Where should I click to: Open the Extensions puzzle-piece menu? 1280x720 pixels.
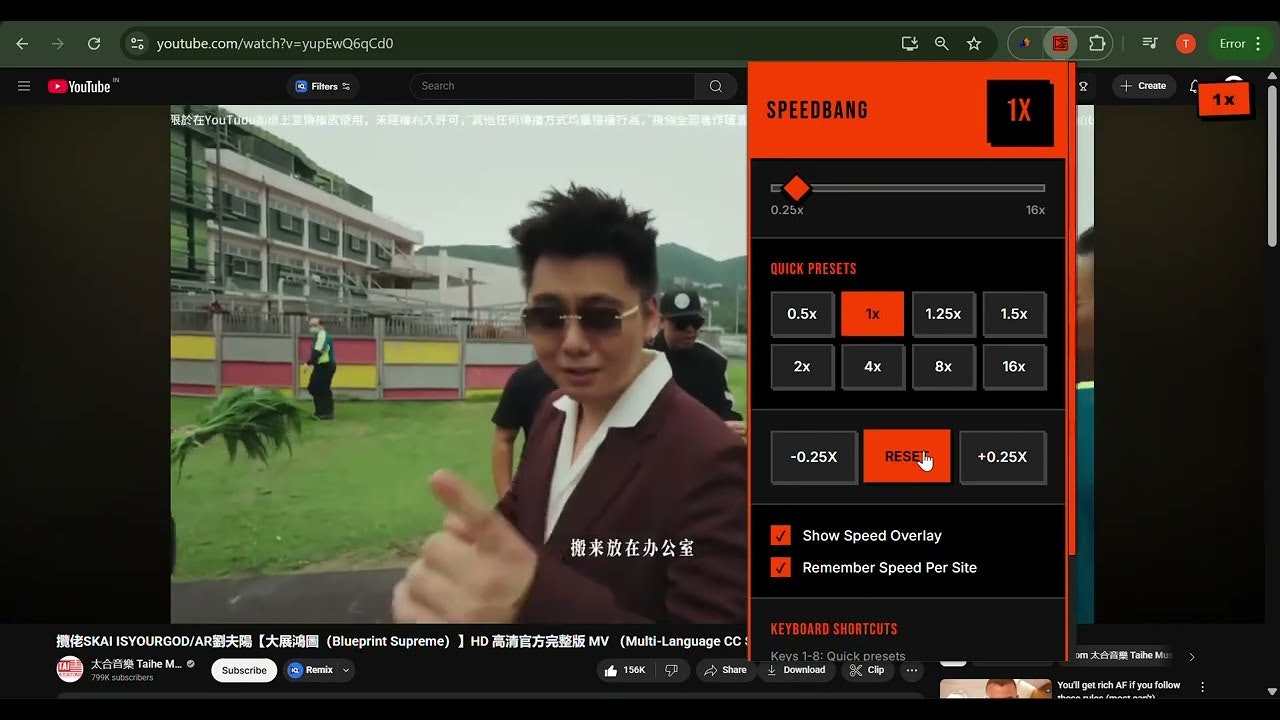tap(1097, 44)
